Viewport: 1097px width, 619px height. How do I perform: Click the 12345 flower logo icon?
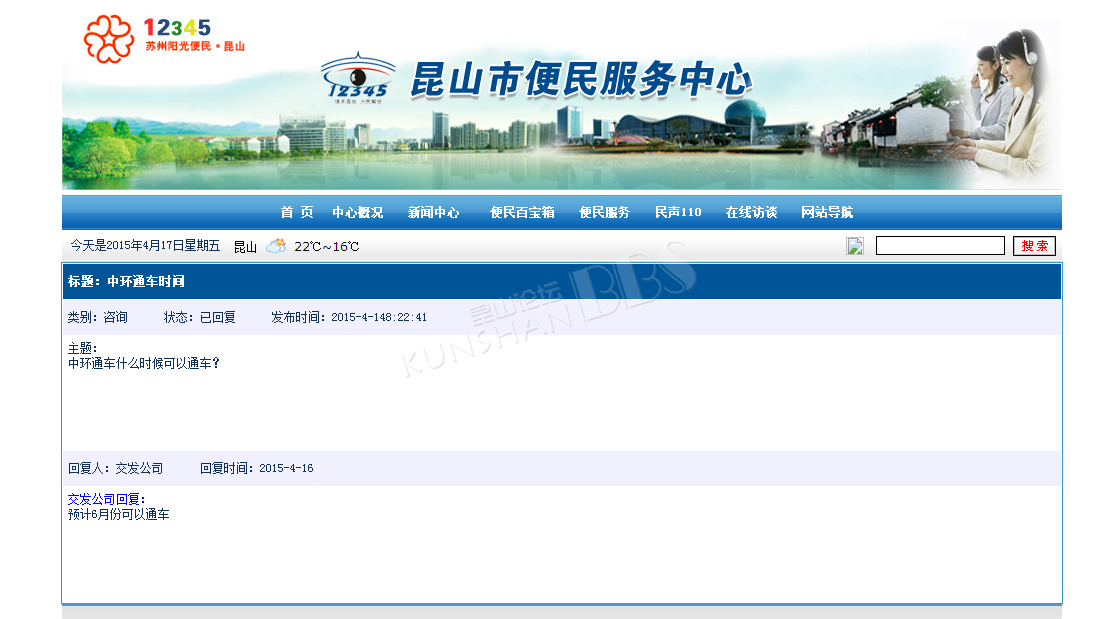click(108, 39)
